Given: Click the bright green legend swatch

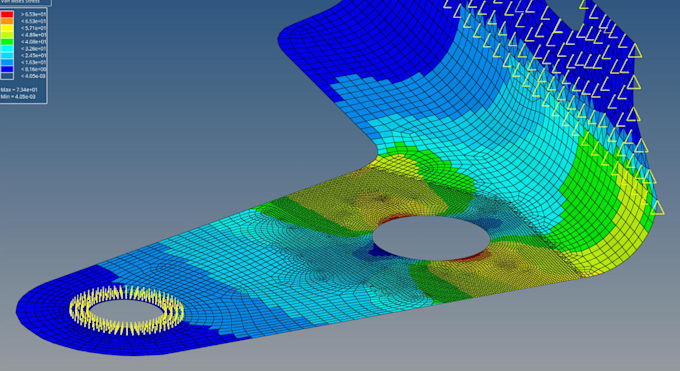Looking at the screenshot, I should click(x=7, y=42).
